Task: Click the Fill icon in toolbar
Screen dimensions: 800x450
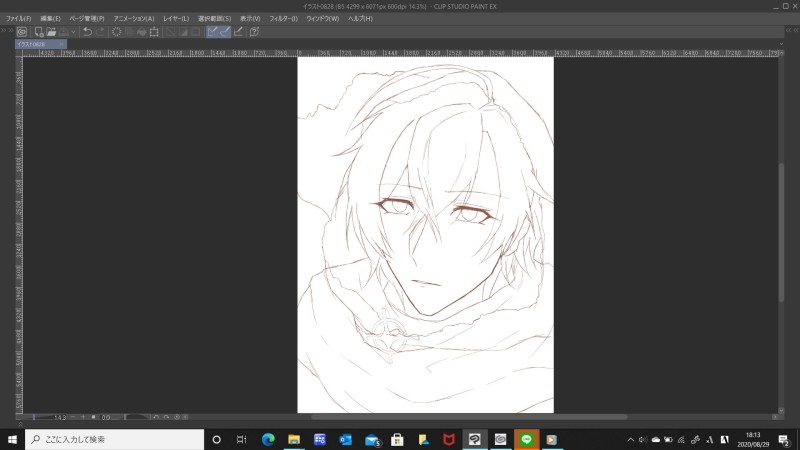Action: point(141,32)
